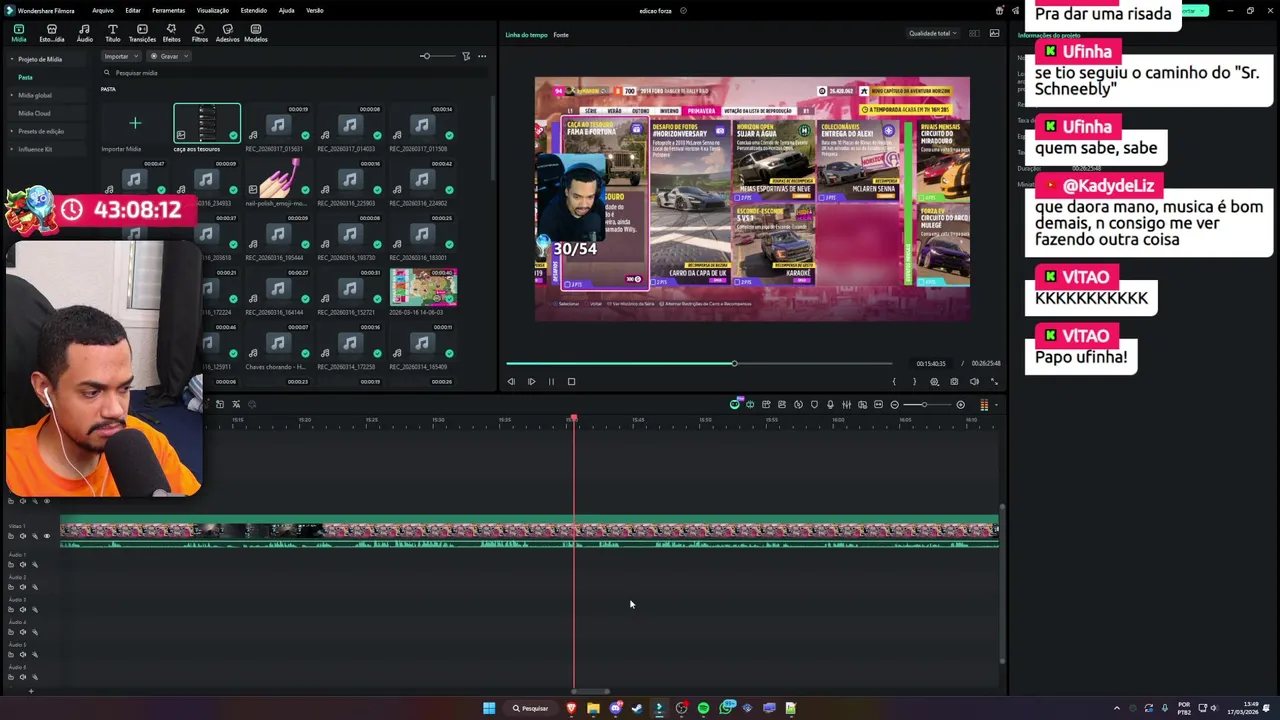Set mark-in point with left brace
The image size is (1280, 720).
coord(894,381)
